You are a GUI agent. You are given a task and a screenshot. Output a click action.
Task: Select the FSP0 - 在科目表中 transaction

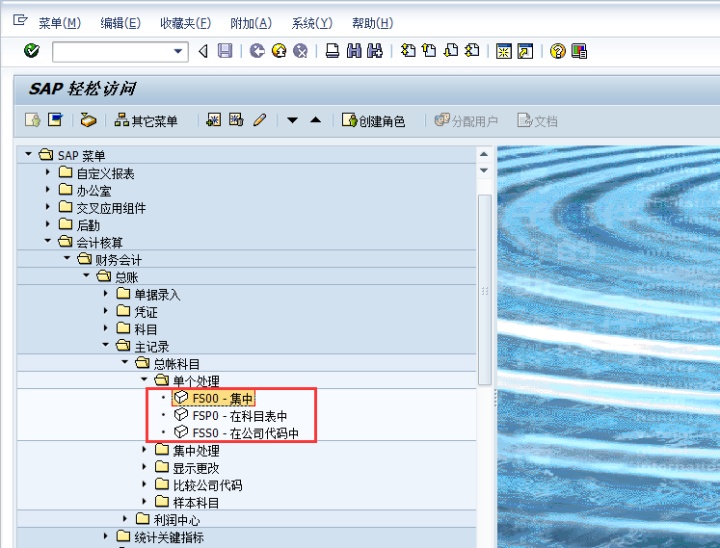[x=231, y=416]
